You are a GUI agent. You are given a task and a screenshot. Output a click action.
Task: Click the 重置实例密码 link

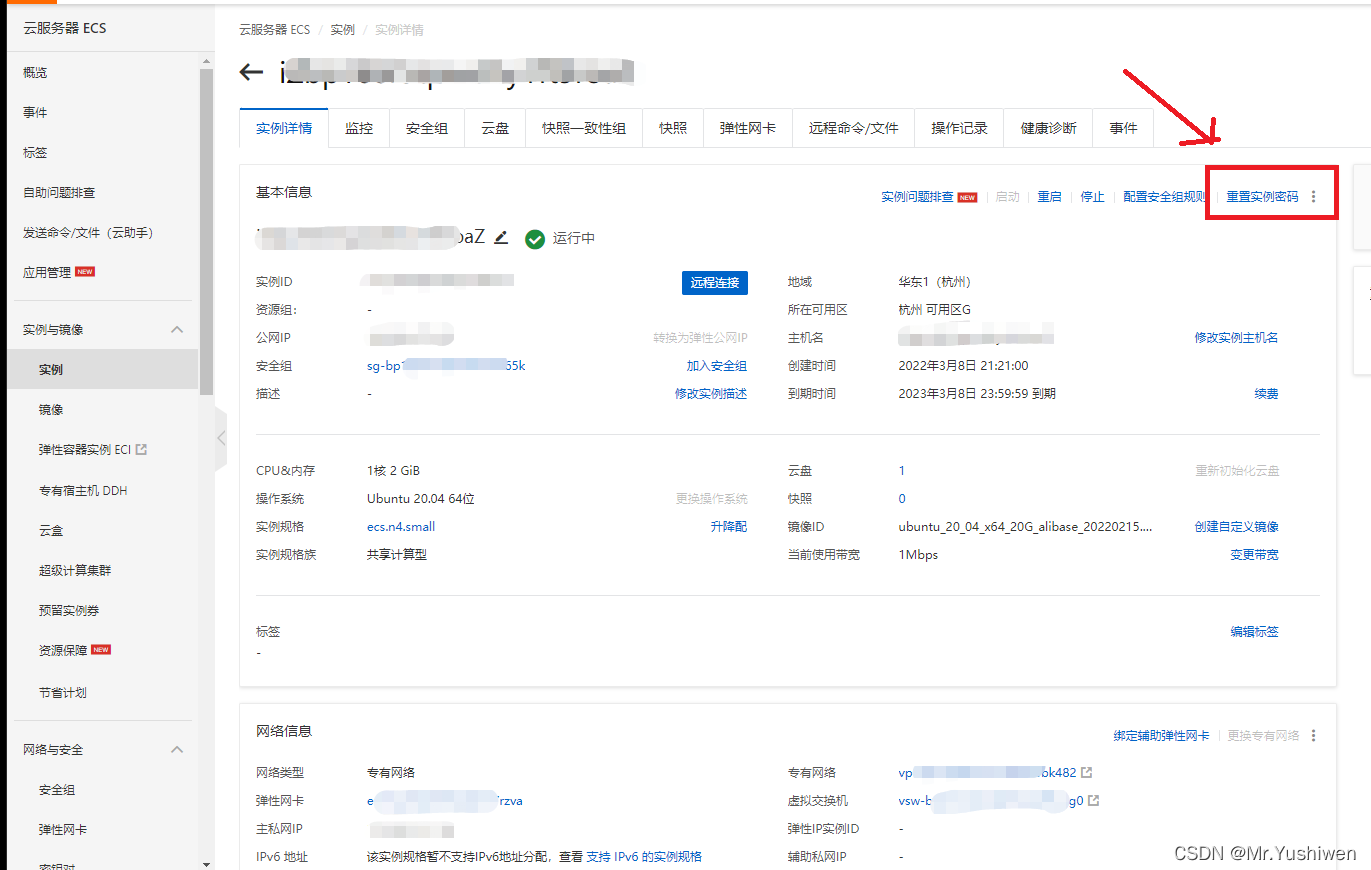[x=1262, y=197]
